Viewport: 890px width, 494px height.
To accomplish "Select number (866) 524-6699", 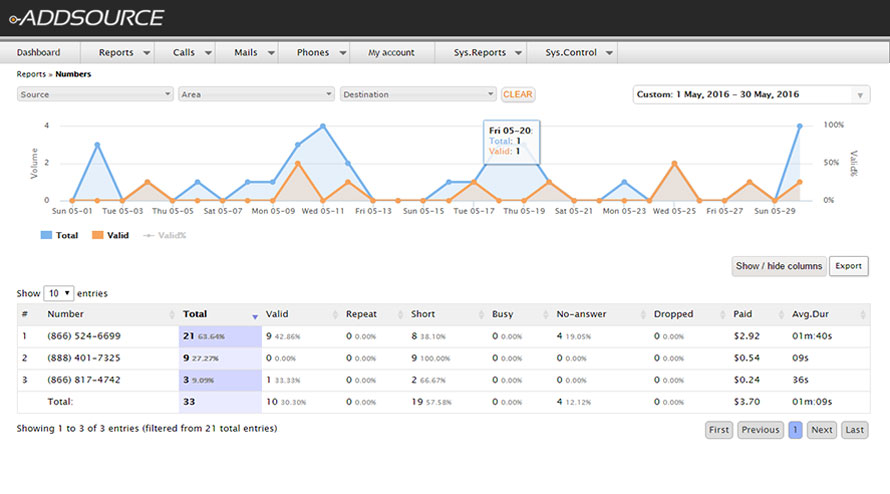I will pyautogui.click(x=84, y=336).
